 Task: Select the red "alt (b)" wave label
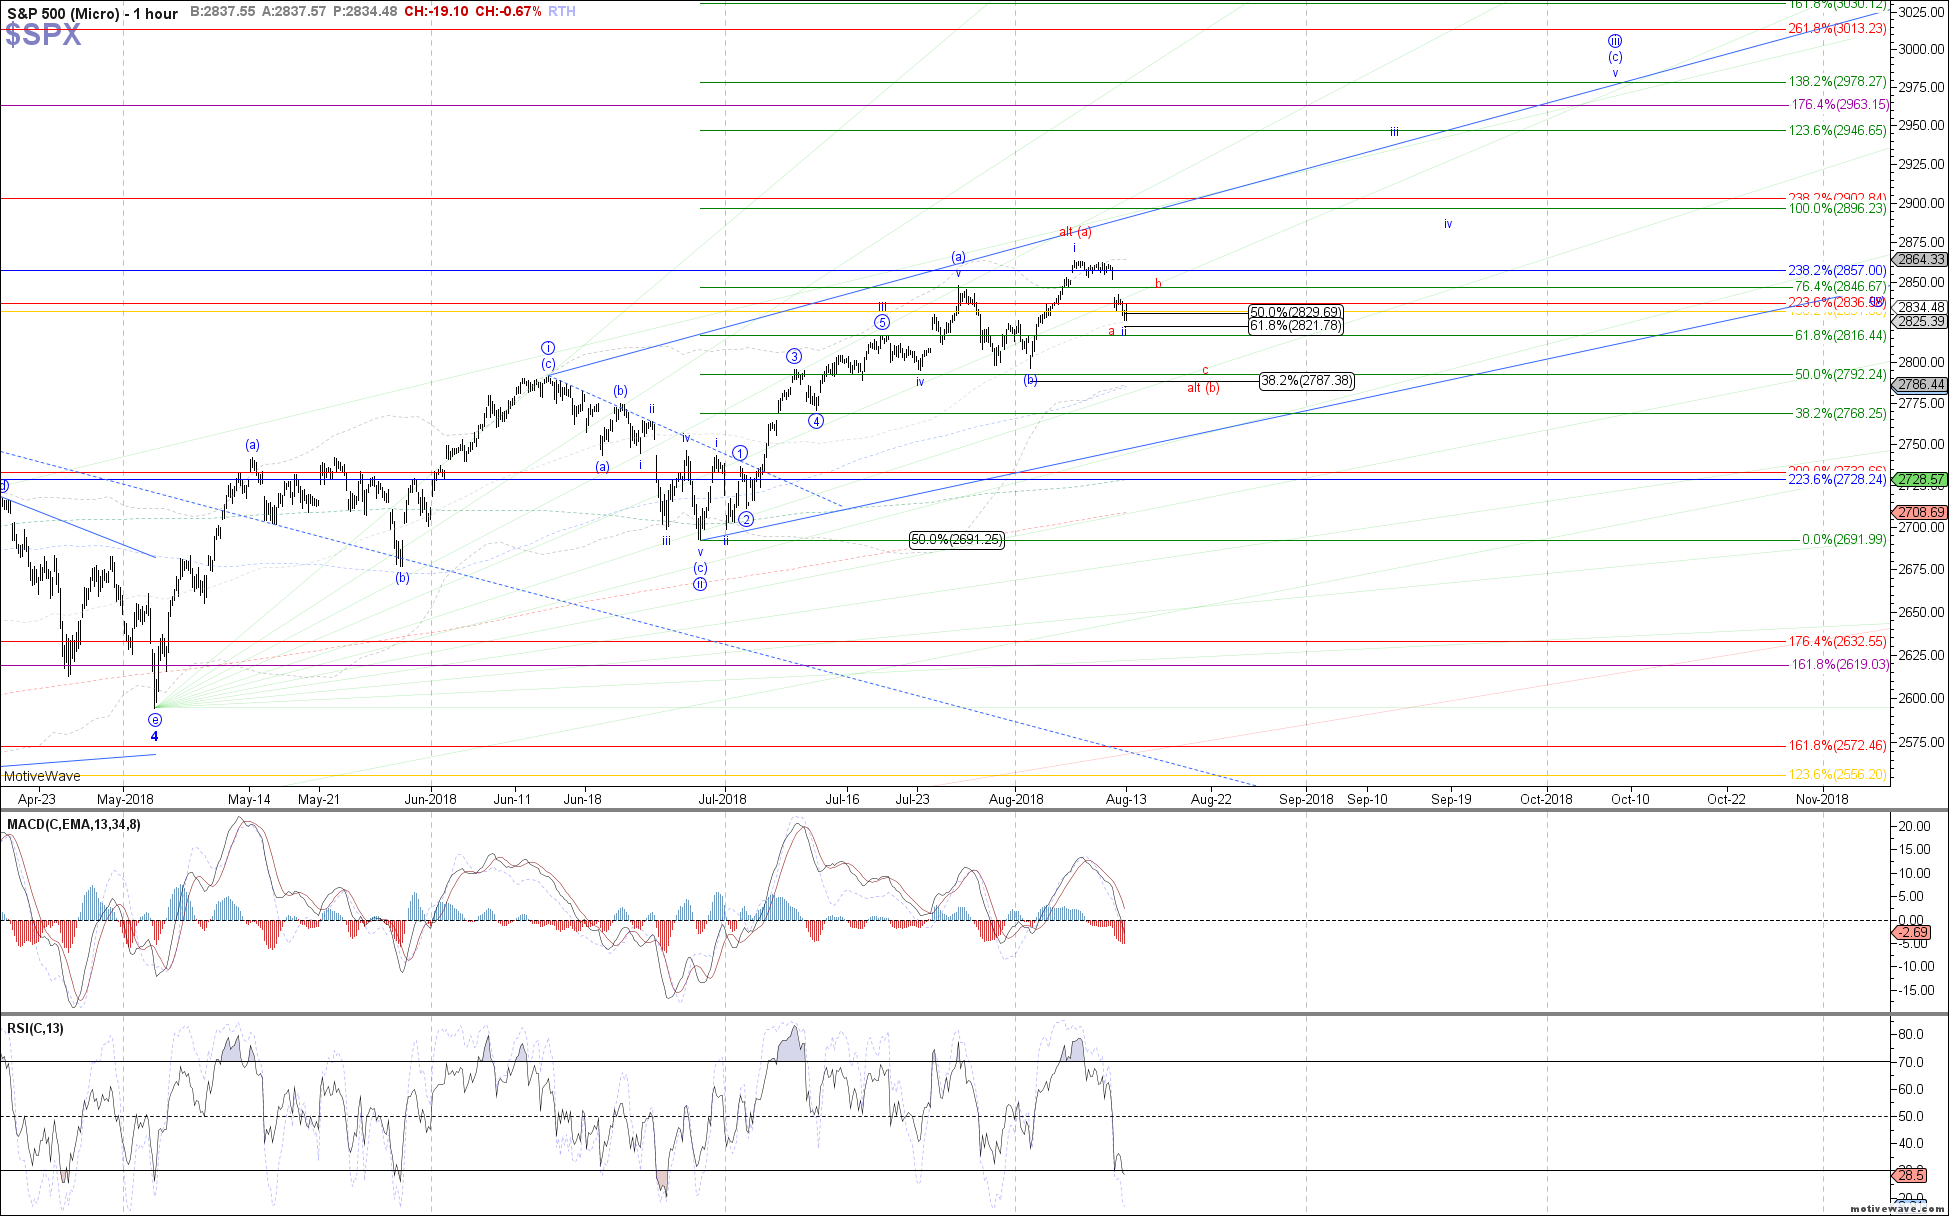point(1203,388)
